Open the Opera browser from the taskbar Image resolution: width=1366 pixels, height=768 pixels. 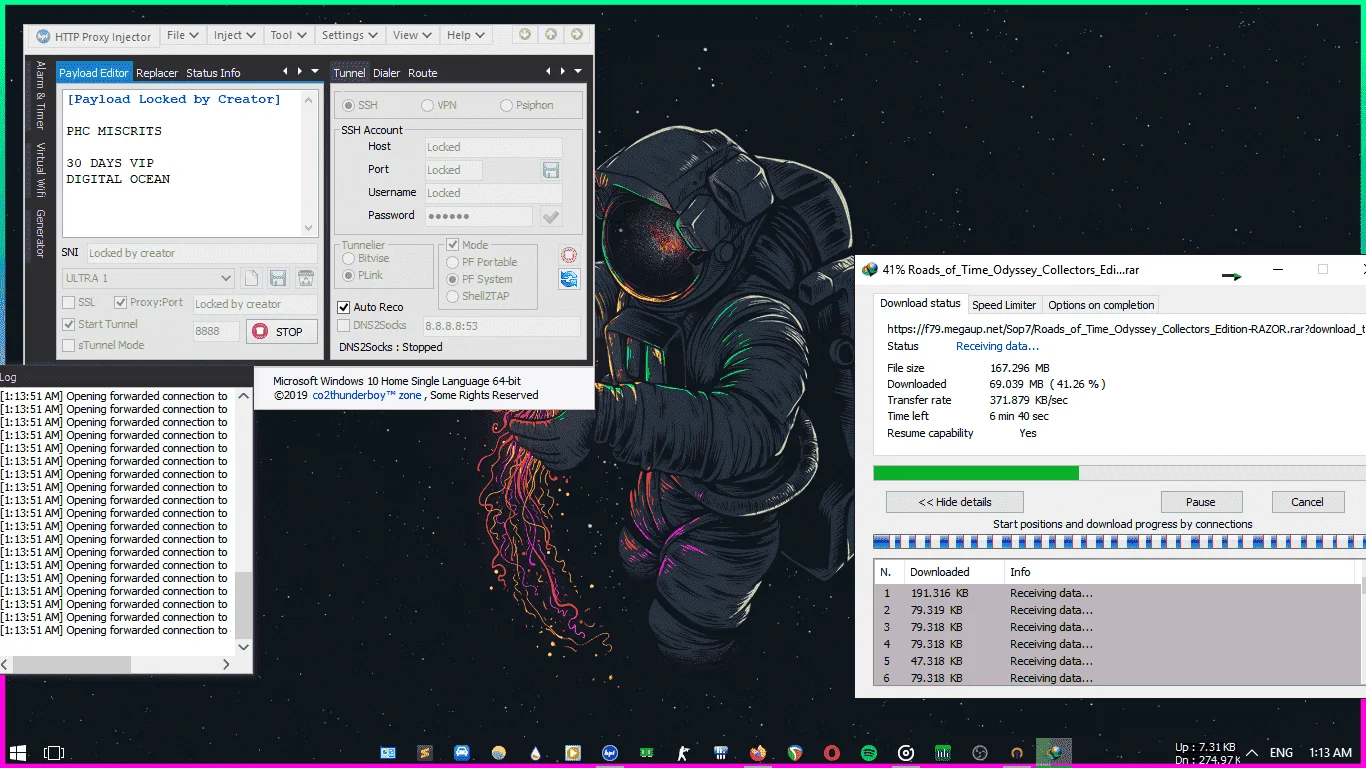(x=832, y=752)
